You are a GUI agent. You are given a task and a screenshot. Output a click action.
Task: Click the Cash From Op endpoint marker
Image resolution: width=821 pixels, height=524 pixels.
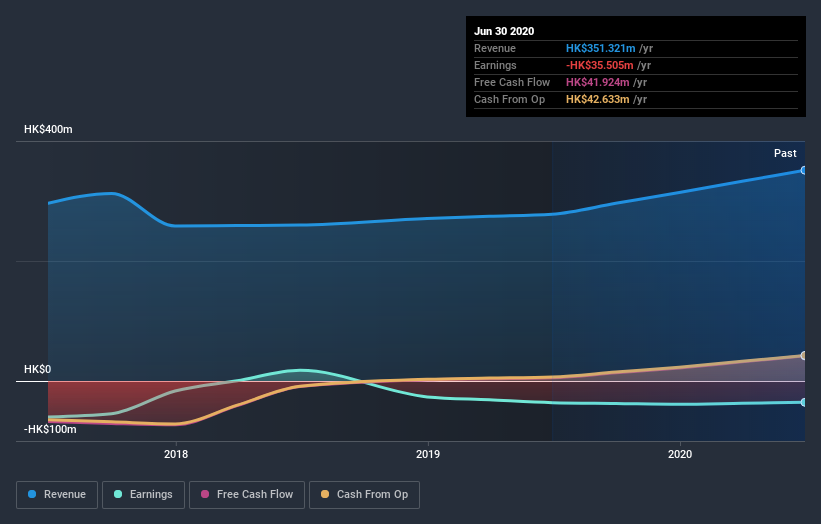pyautogui.click(x=803, y=356)
